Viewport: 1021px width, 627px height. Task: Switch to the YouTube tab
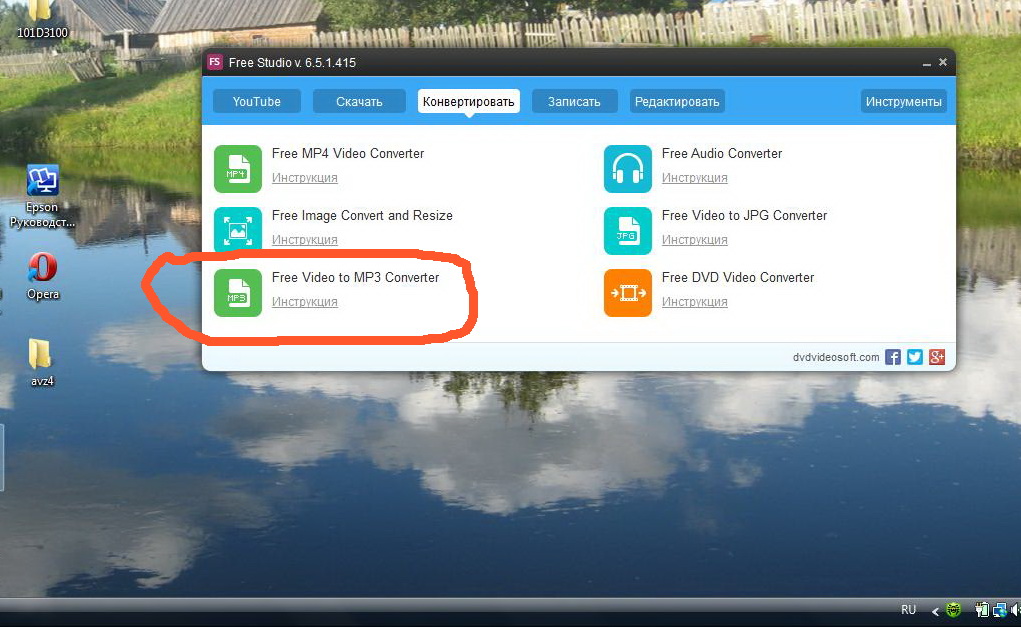(257, 102)
